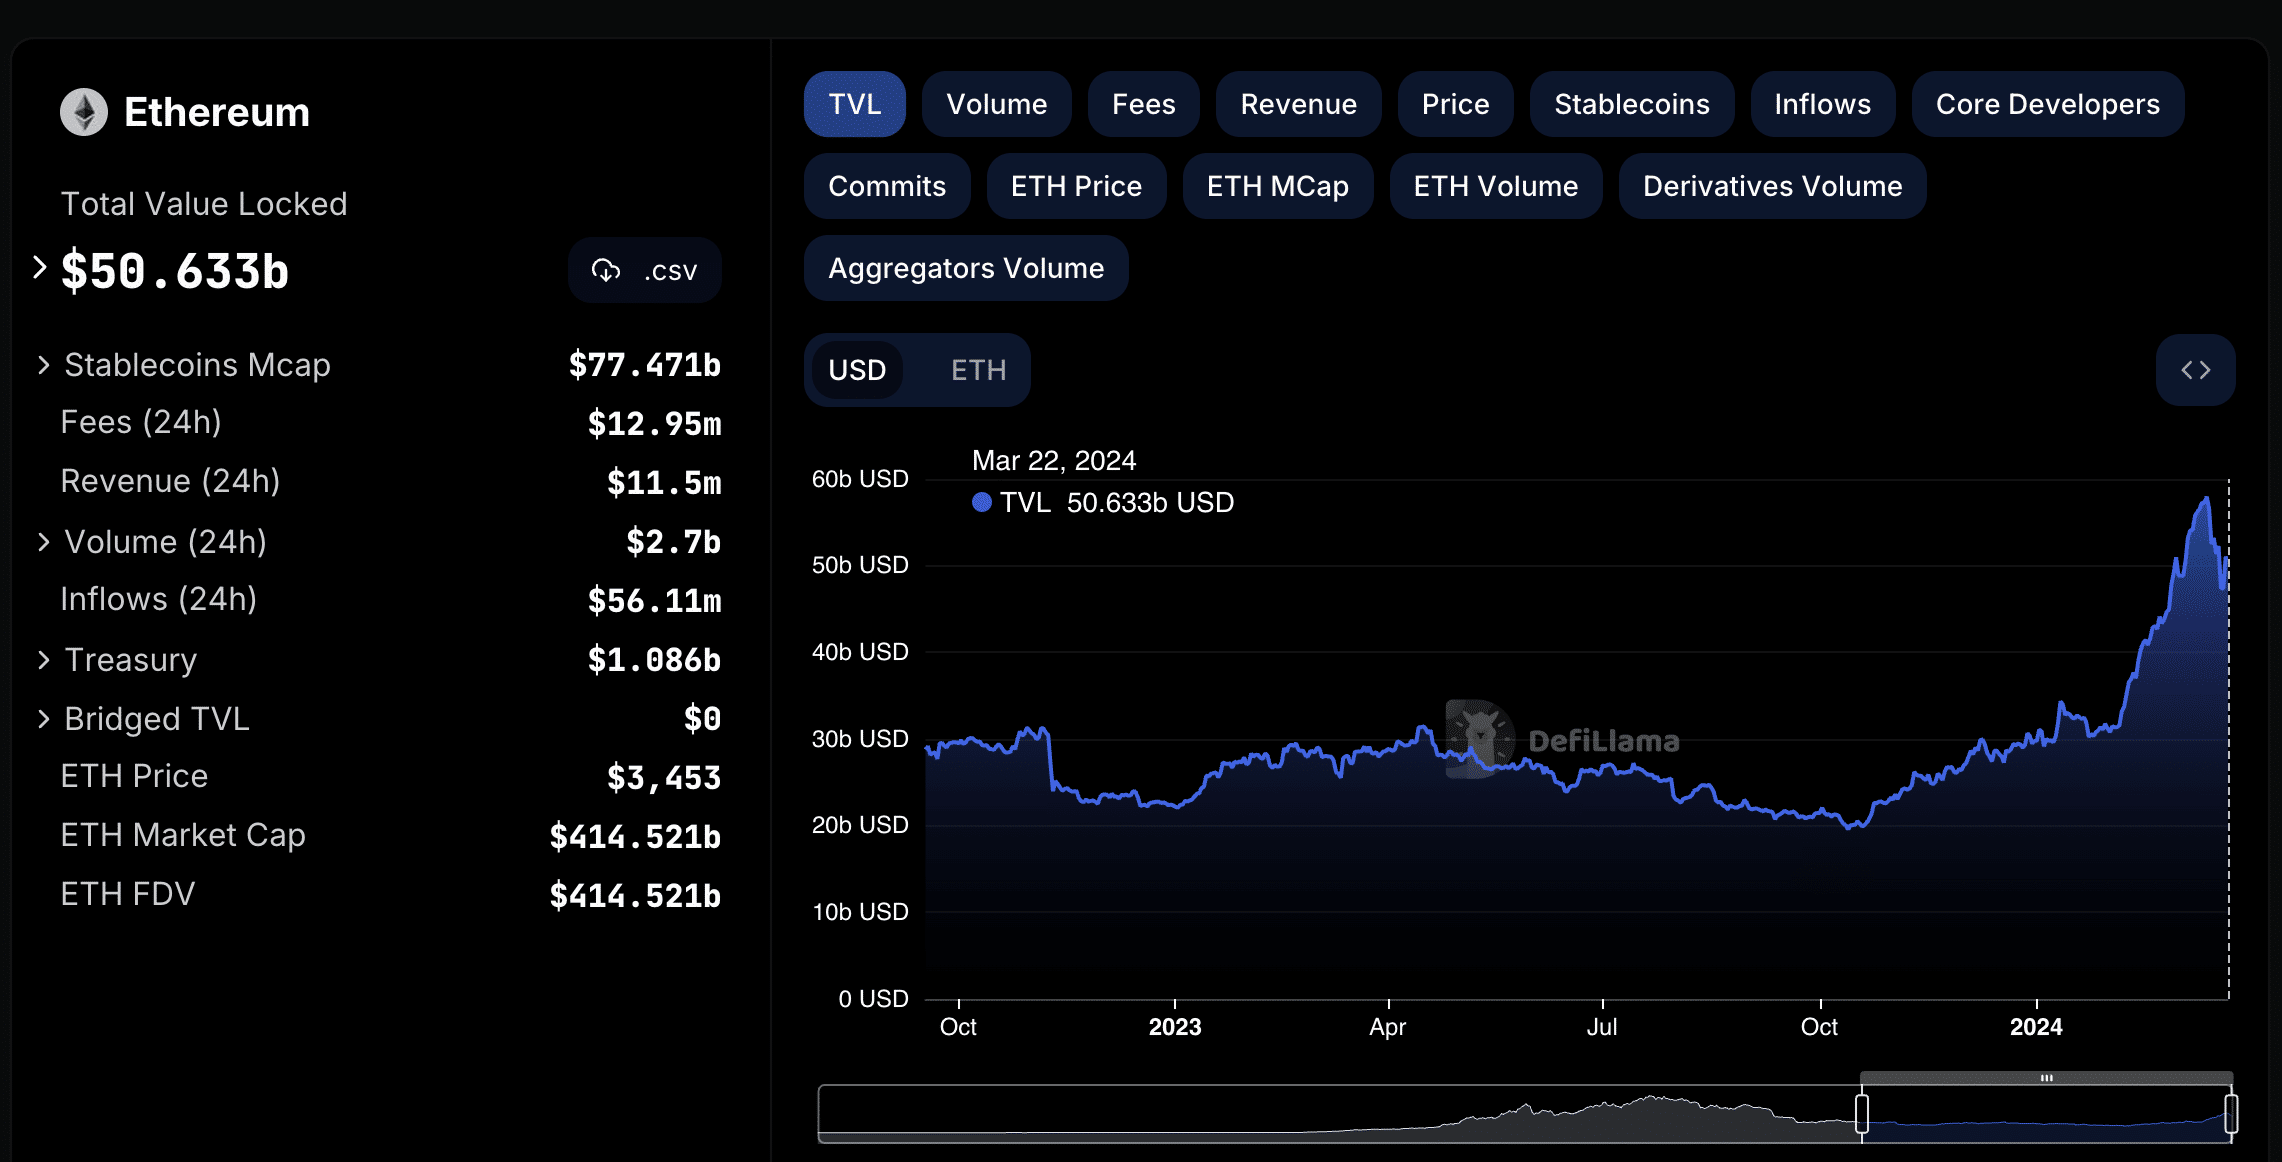This screenshot has width=2282, height=1162.
Task: Click the Ethereum heading title
Action: coord(217,112)
